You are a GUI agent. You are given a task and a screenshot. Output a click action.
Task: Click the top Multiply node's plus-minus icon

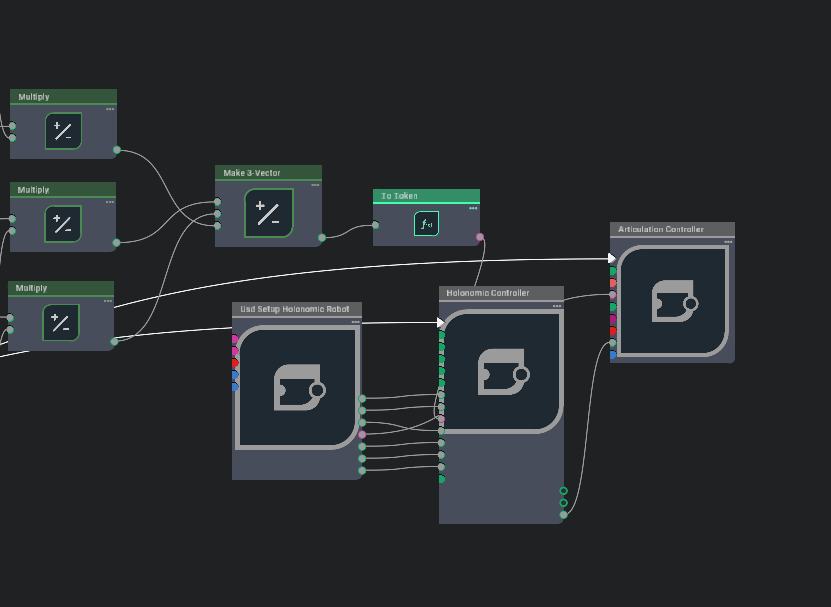61,131
